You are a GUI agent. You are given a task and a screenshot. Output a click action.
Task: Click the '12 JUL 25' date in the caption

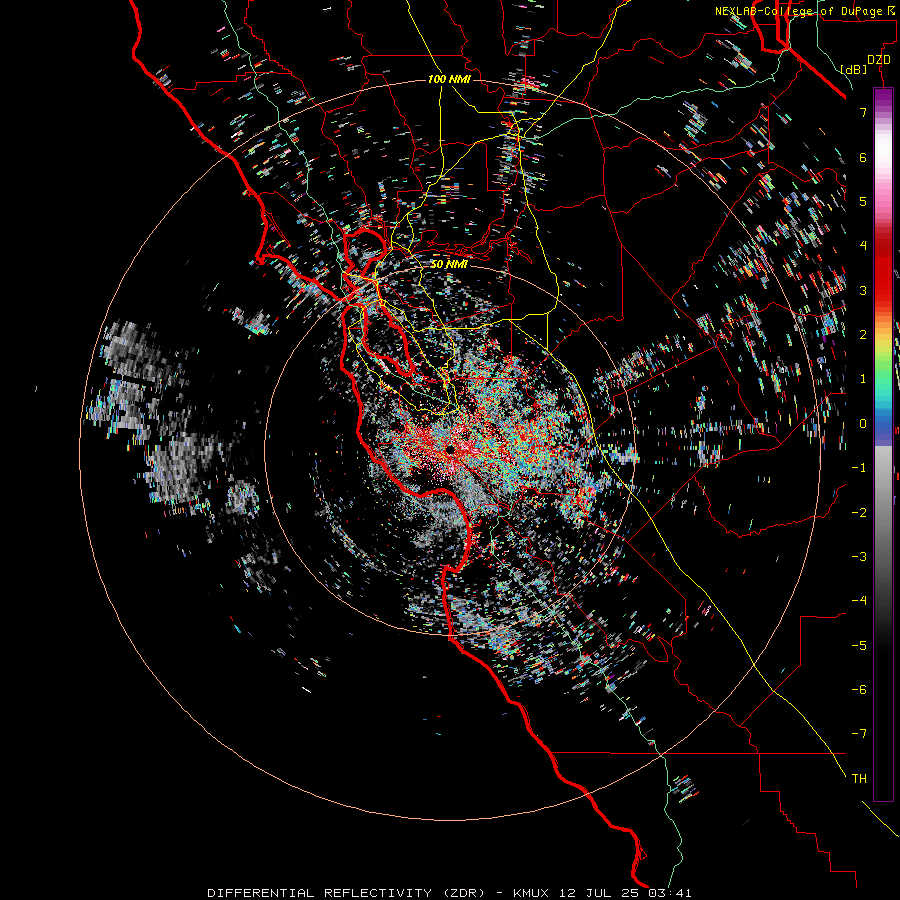[x=599, y=893]
